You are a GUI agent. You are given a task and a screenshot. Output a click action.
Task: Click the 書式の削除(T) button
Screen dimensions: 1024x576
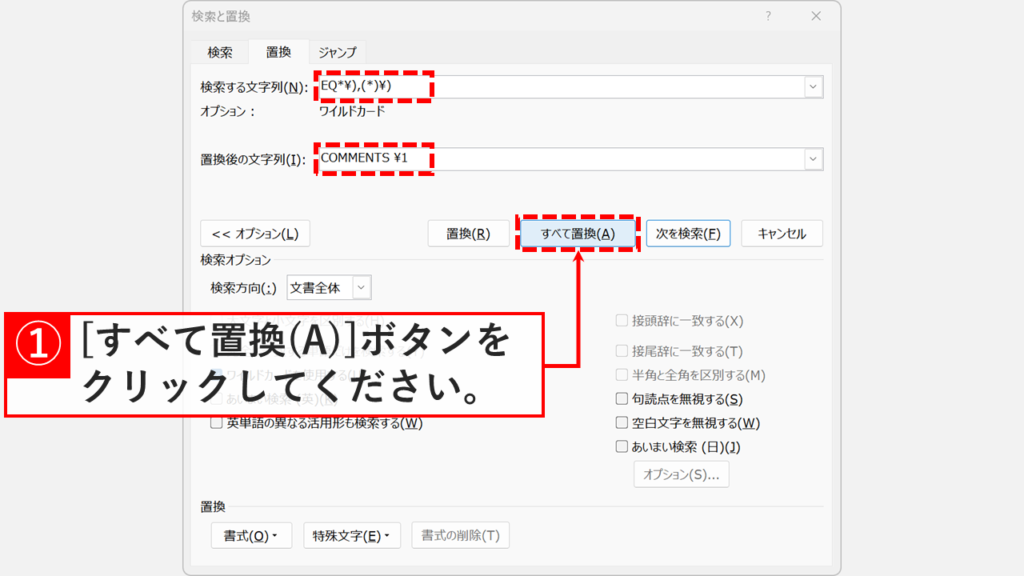pos(460,535)
